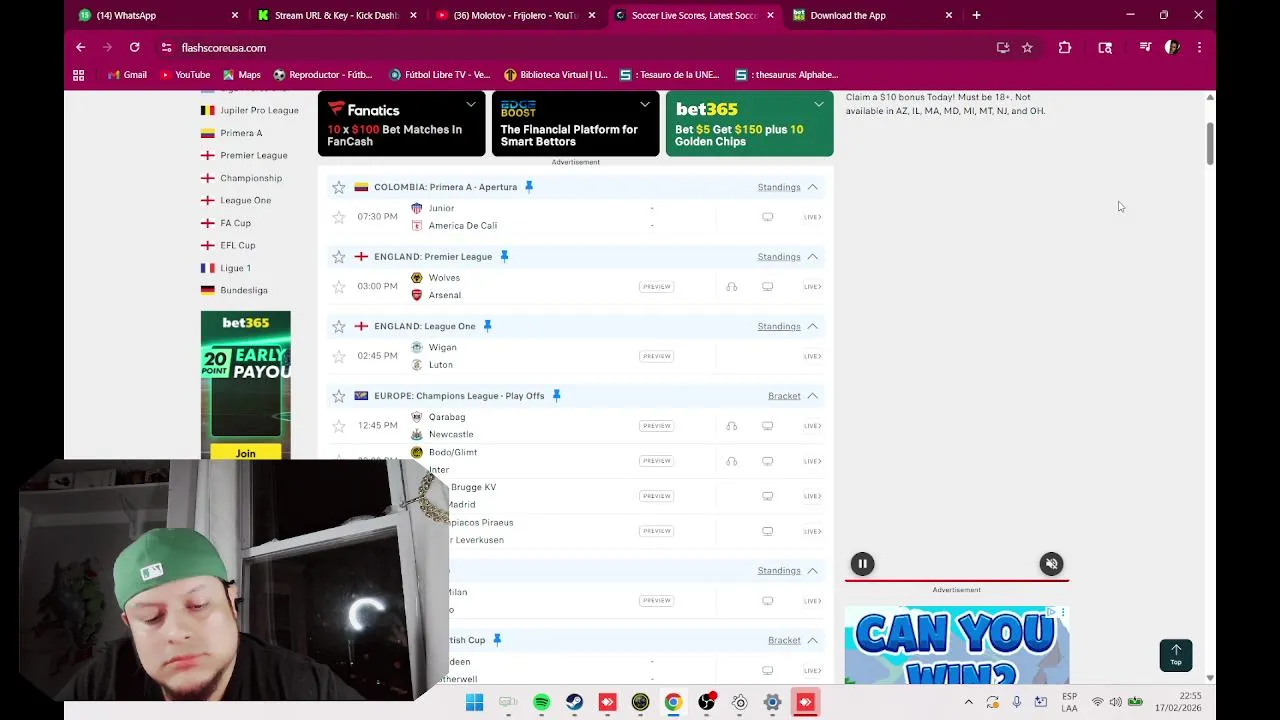The image size is (1280, 720).
Task: Open Spotify from the taskbar
Action: click(541, 703)
